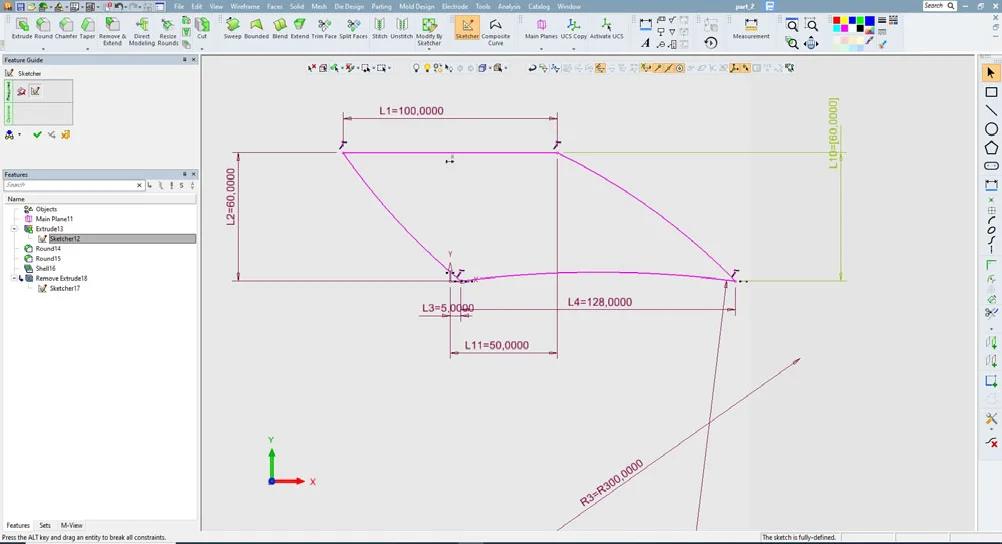Click Activate UCS
Screen dimensions: 1002x544
(x=606, y=29)
